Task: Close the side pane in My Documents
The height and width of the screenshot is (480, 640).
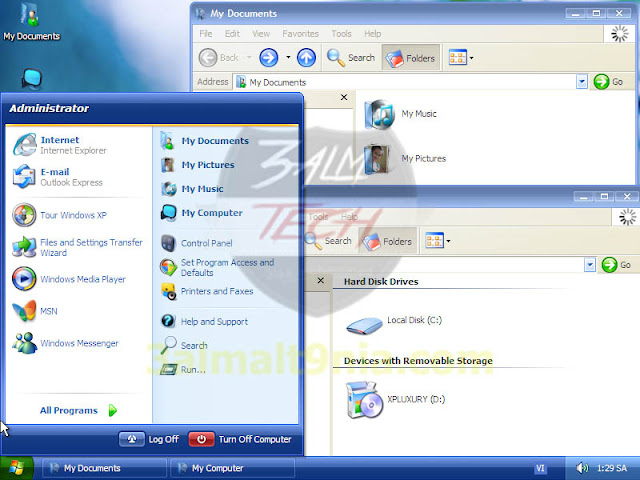Action: click(x=344, y=97)
